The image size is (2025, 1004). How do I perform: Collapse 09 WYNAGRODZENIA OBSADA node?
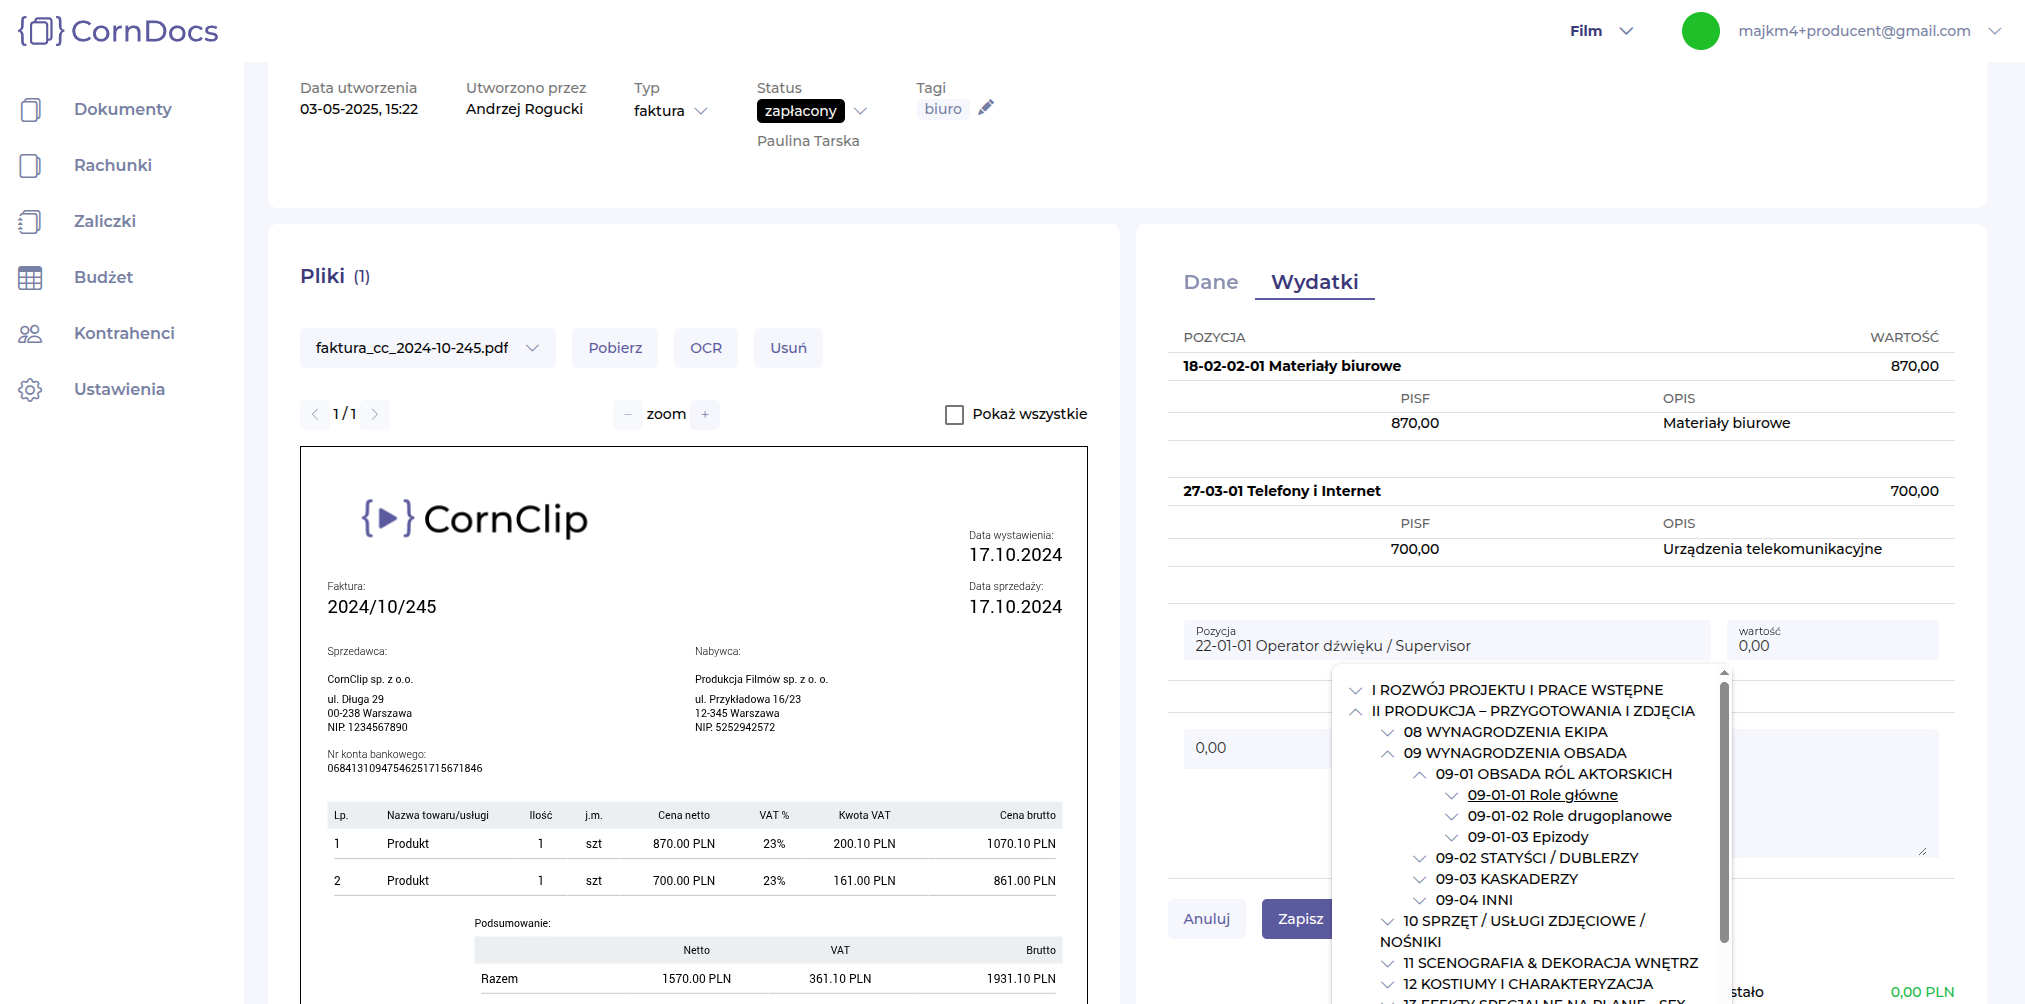click(x=1387, y=753)
